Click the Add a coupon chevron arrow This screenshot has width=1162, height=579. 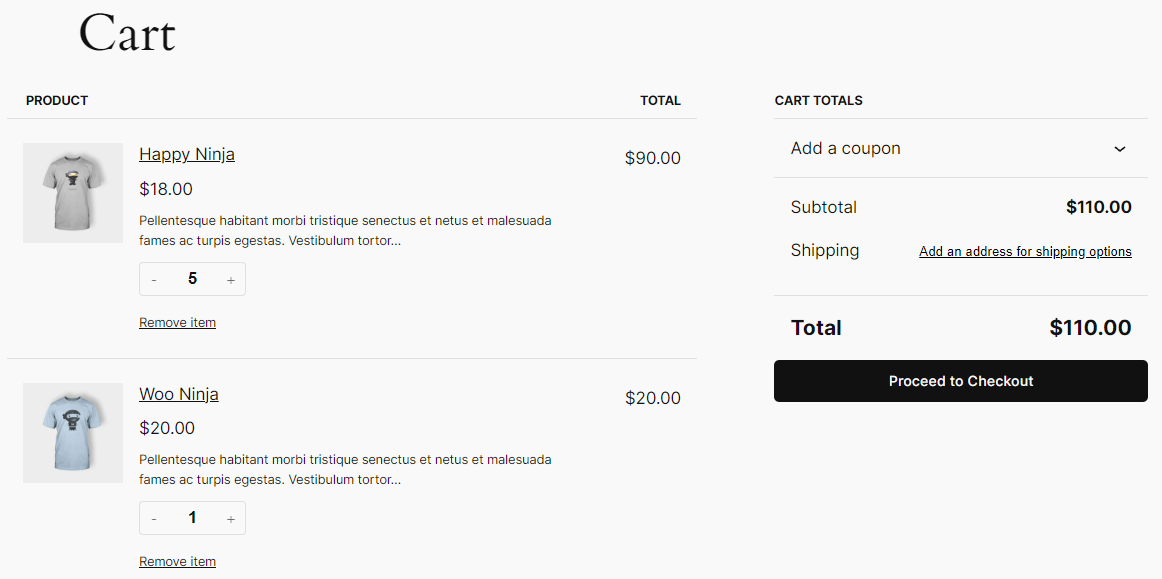1119,149
